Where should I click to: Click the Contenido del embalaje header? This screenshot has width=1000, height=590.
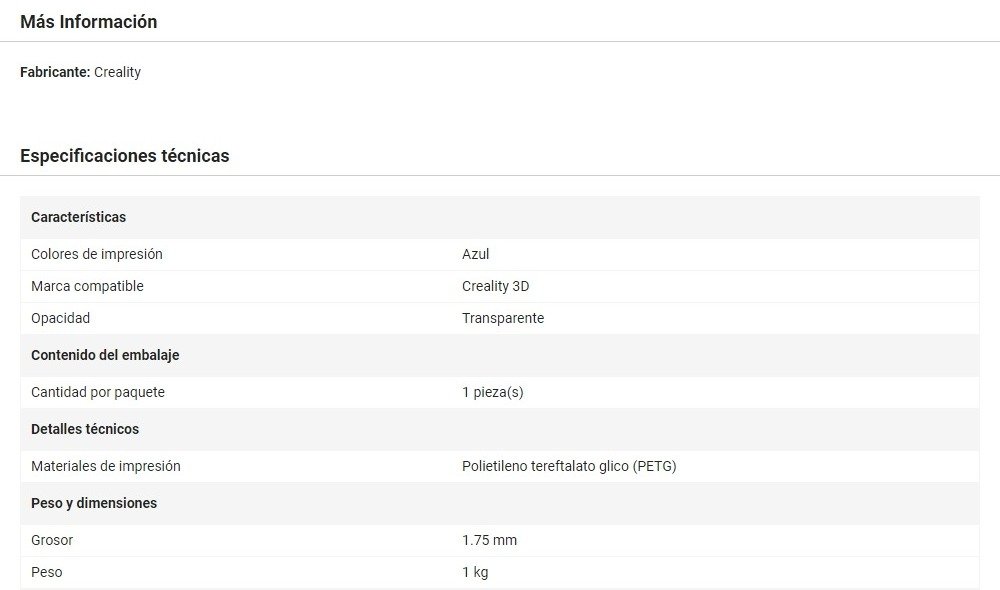(105, 355)
